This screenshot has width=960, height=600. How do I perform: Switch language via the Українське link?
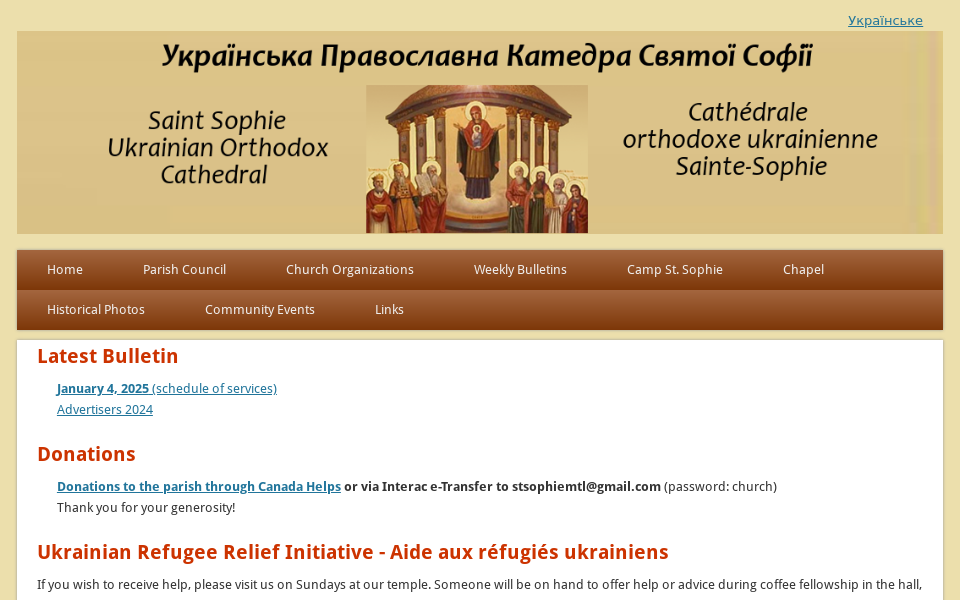pyautogui.click(x=885, y=20)
